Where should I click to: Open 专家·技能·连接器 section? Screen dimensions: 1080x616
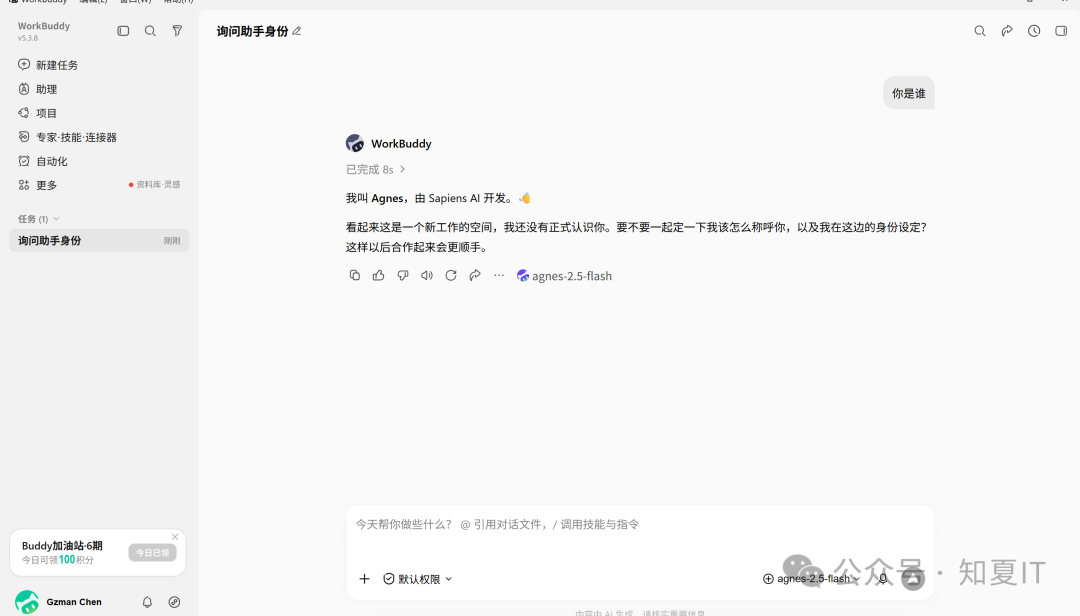(x=68, y=137)
